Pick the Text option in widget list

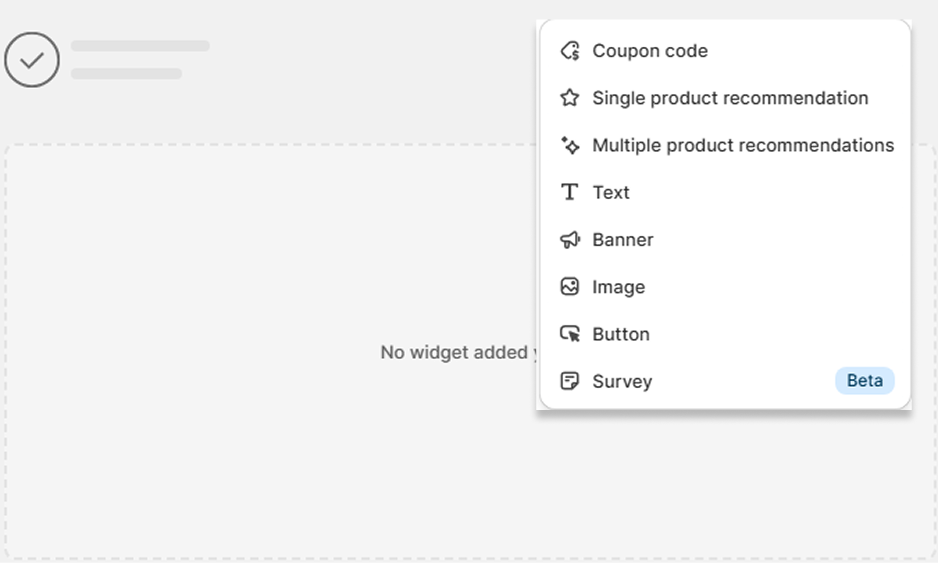pos(611,192)
